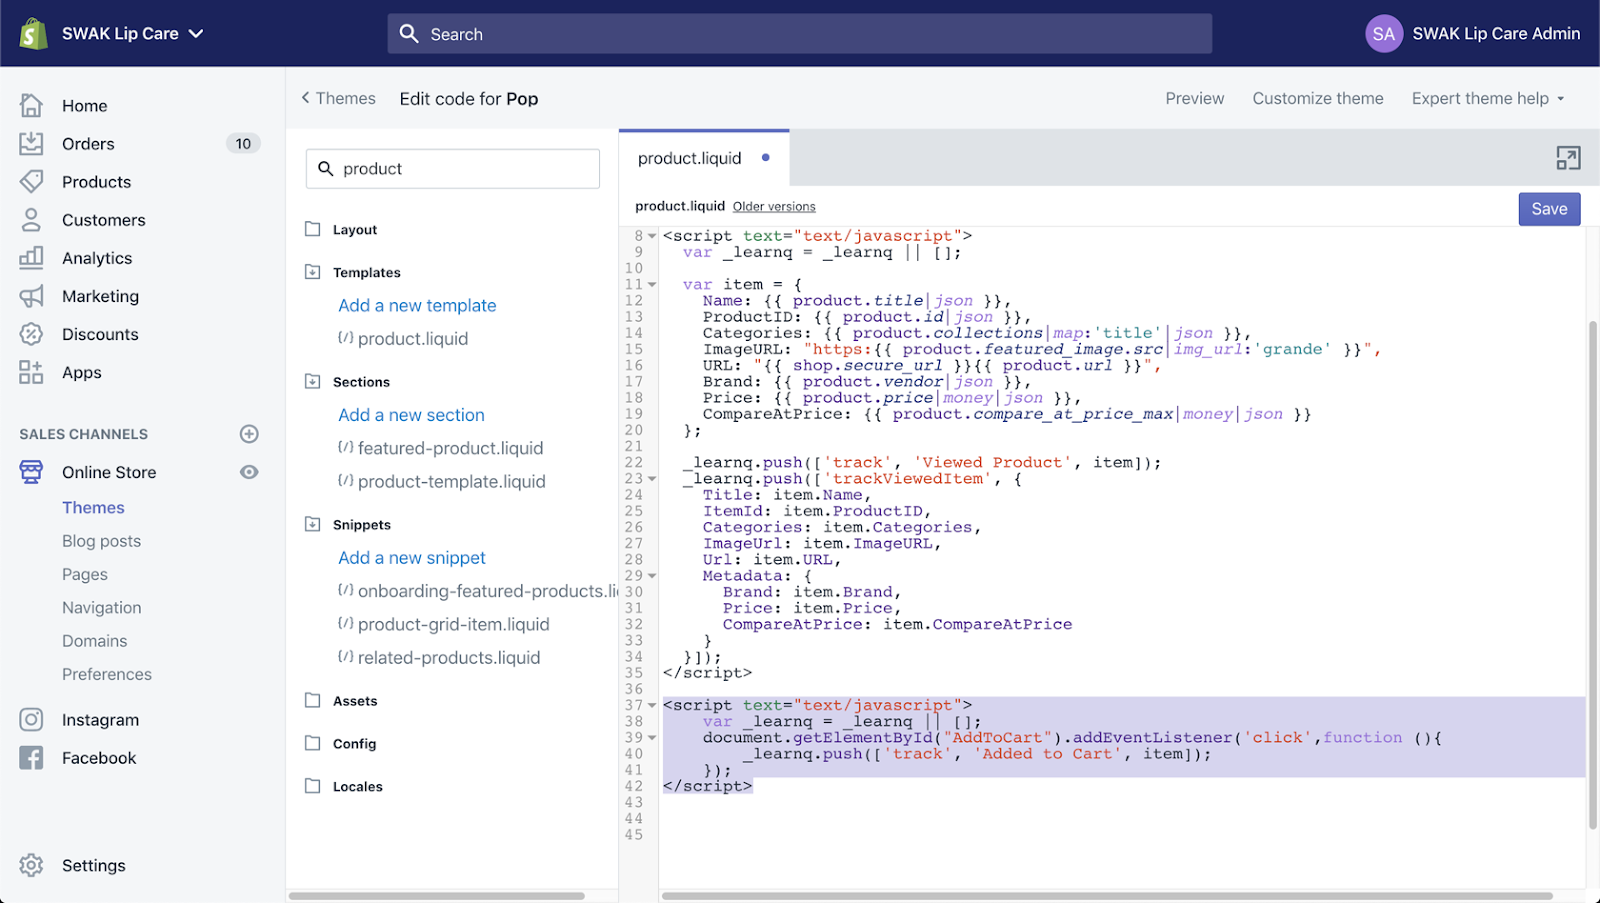
Task: Expand the Config folder
Action: tap(313, 743)
